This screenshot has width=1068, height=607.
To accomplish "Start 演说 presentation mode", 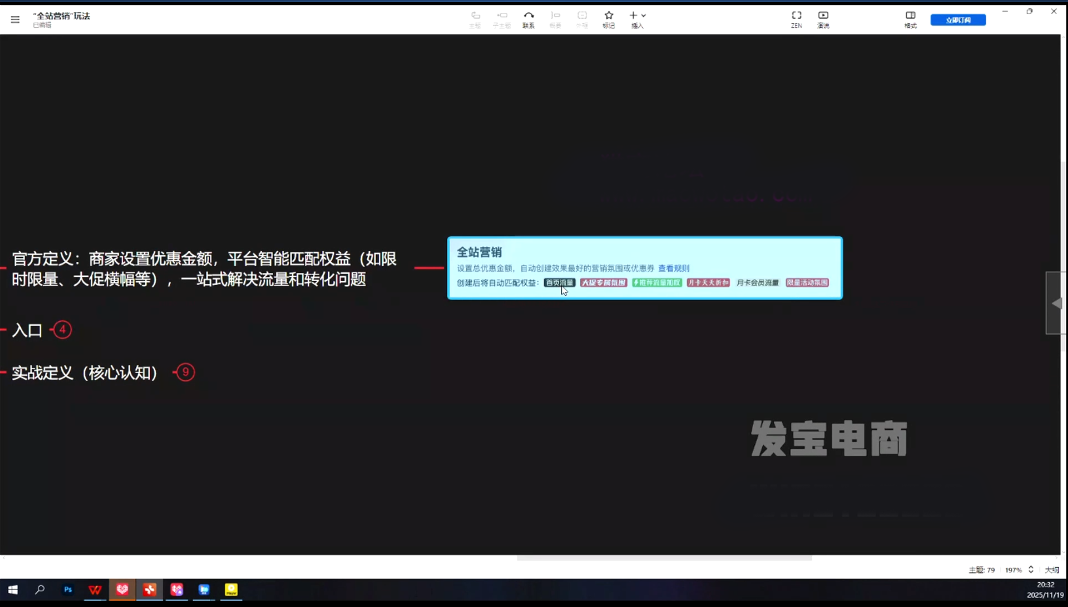I will click(x=823, y=19).
